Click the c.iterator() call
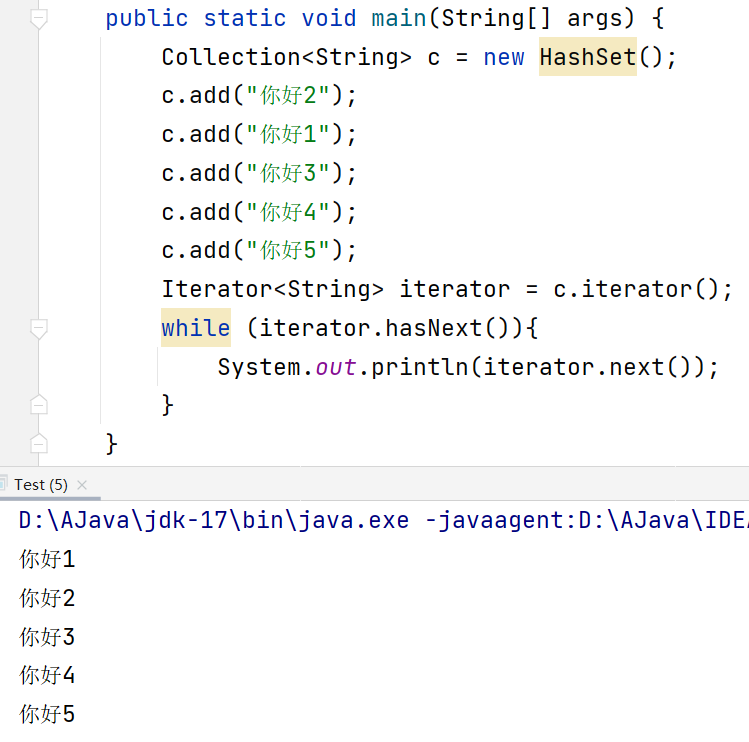The image size is (749, 742). pyautogui.click(x=636, y=289)
